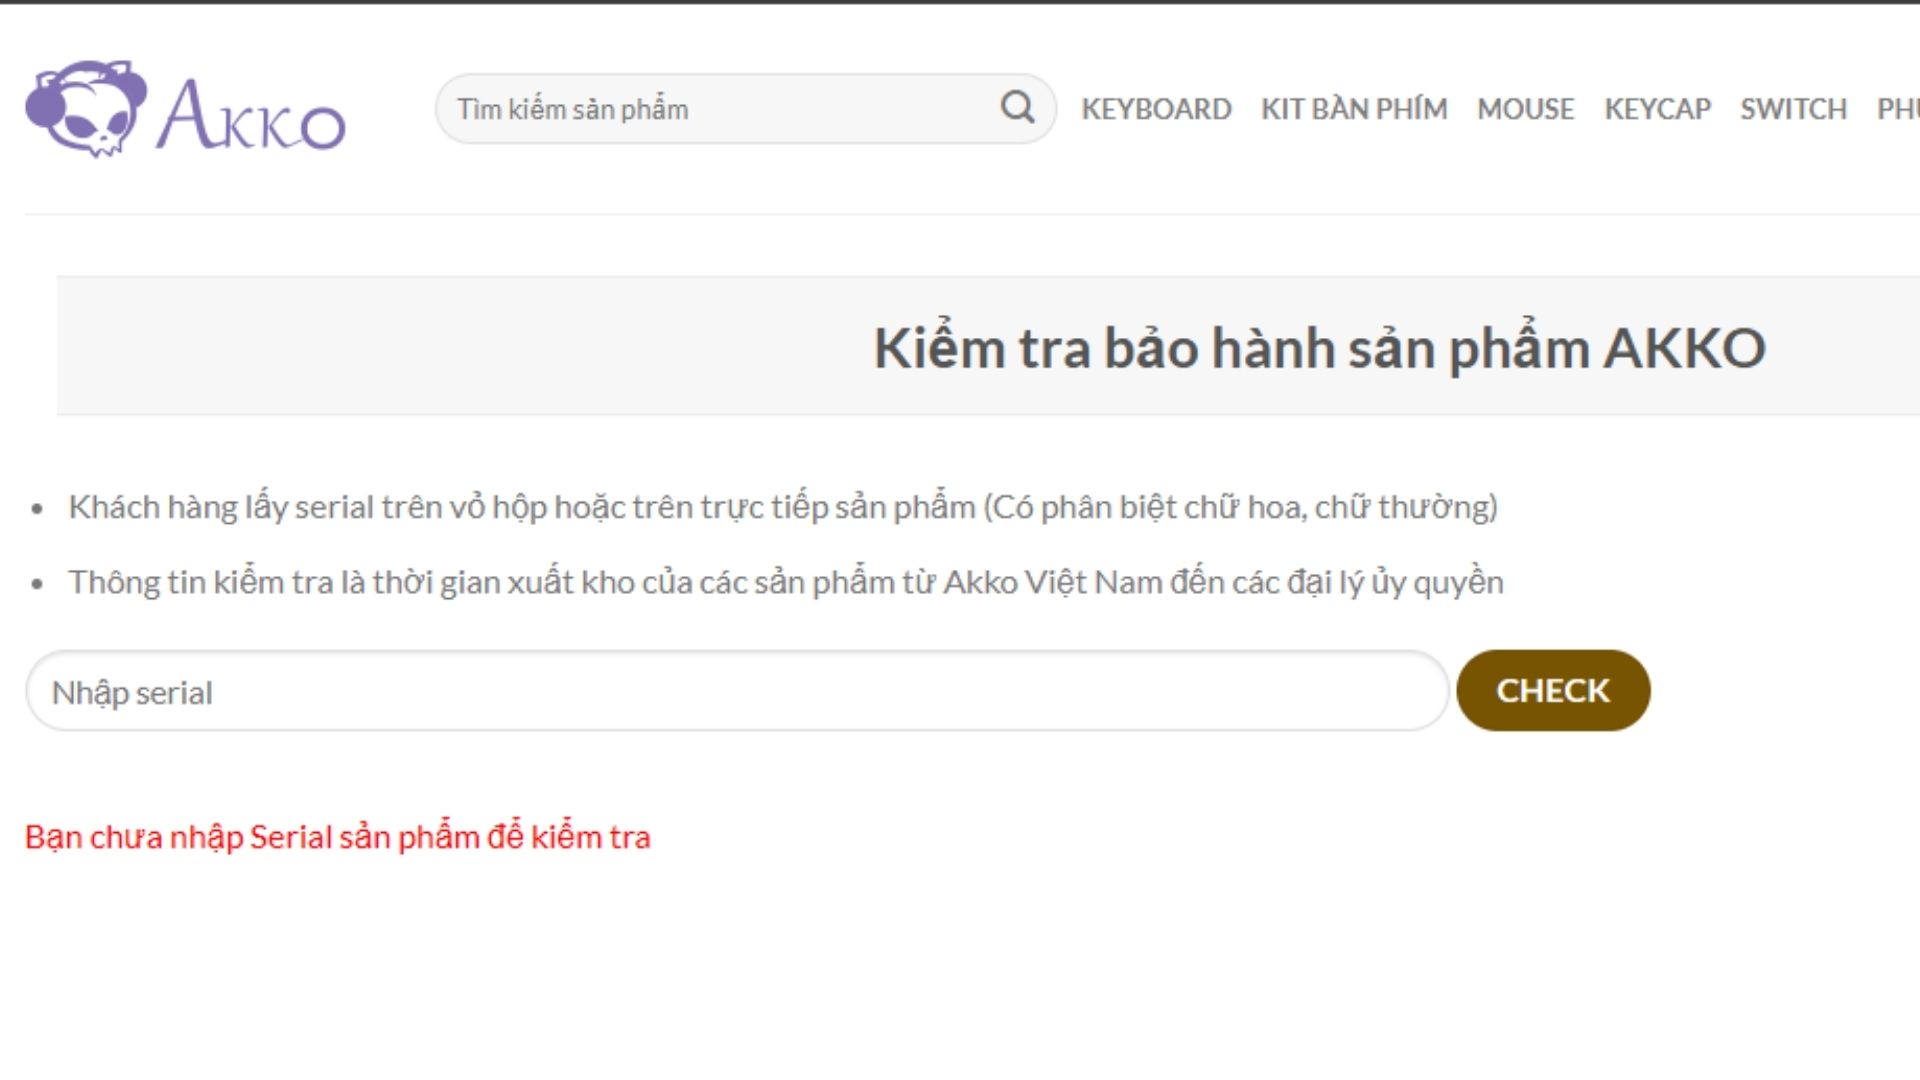
Task: Open the KEYCAP menu
Action: tap(1657, 108)
